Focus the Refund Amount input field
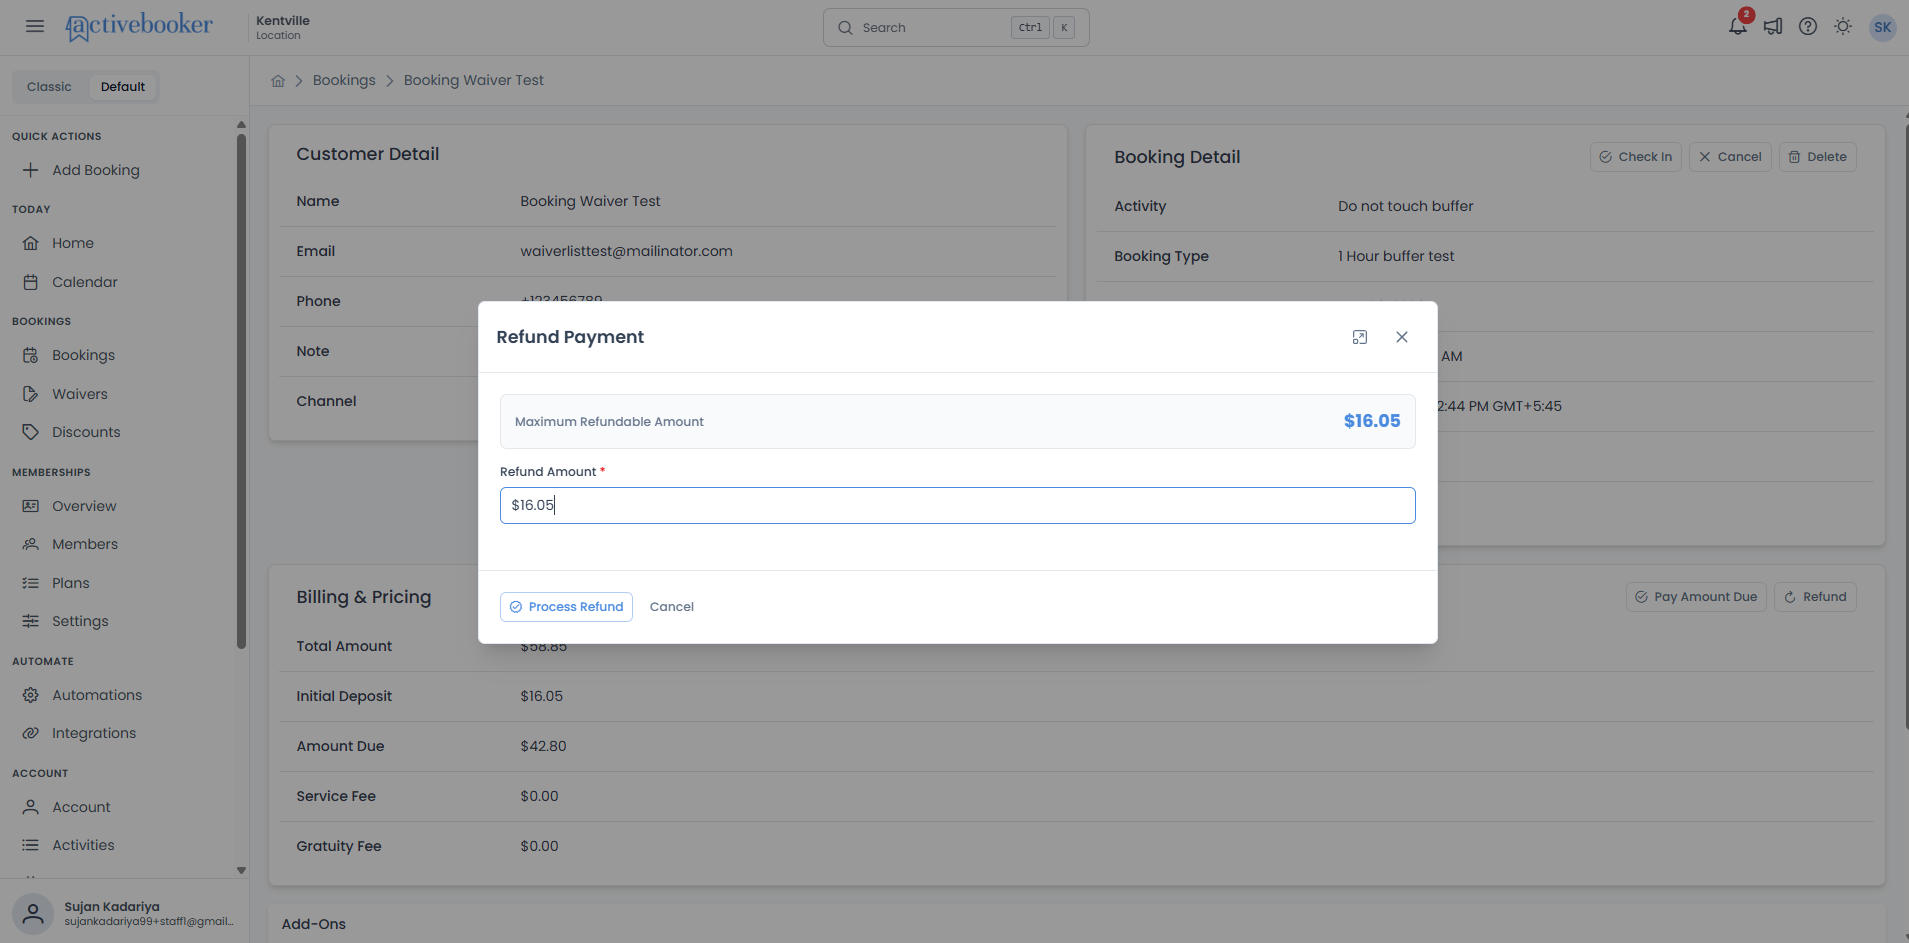1909x943 pixels. pos(957,506)
